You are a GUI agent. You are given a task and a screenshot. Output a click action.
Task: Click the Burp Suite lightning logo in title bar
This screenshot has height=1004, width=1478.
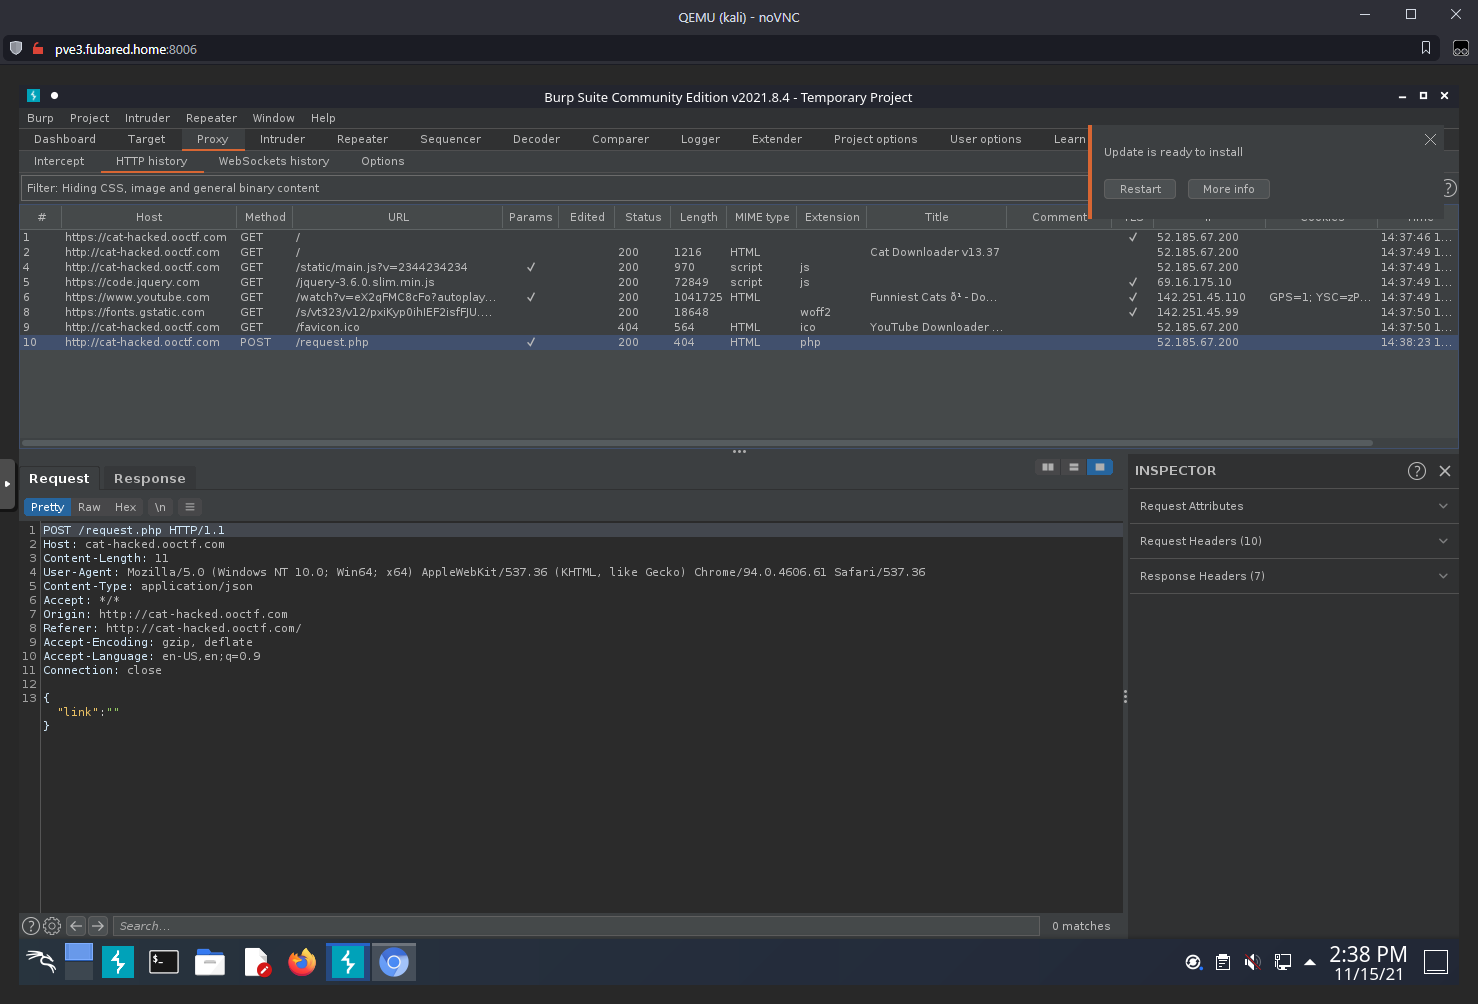click(x=33, y=96)
